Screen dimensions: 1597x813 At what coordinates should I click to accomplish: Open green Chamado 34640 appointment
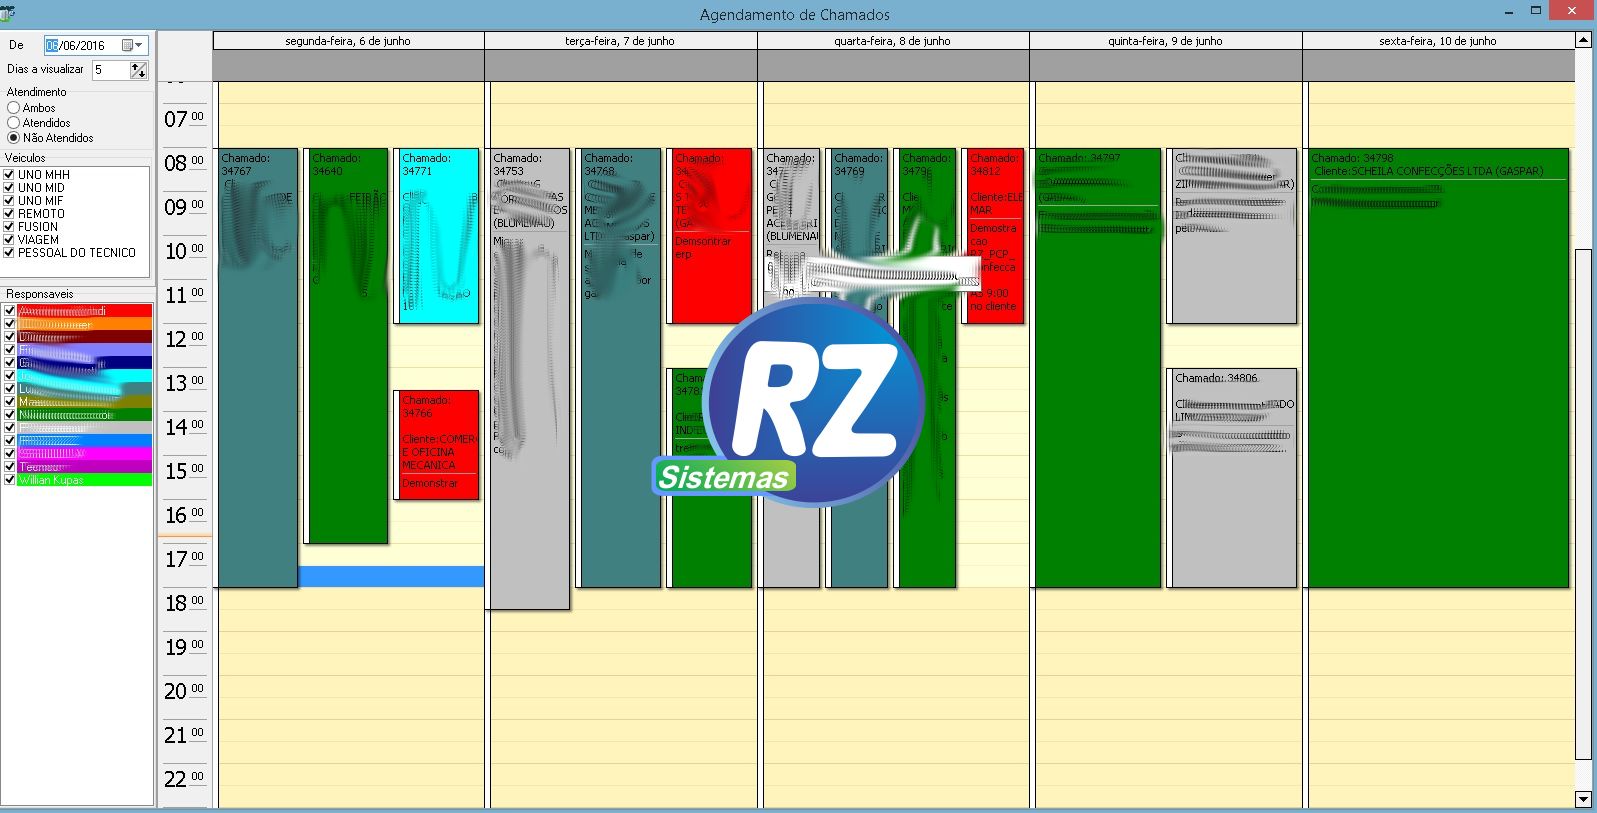[x=346, y=346]
